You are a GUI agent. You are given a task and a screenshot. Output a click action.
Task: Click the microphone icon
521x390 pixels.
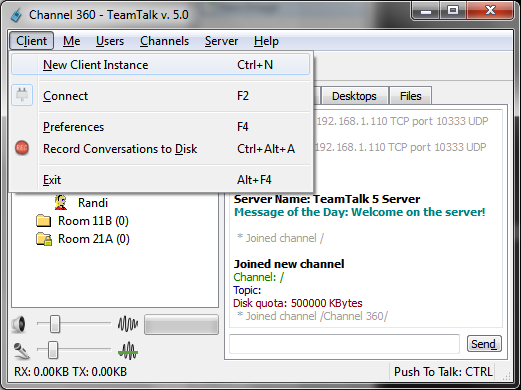21,351
